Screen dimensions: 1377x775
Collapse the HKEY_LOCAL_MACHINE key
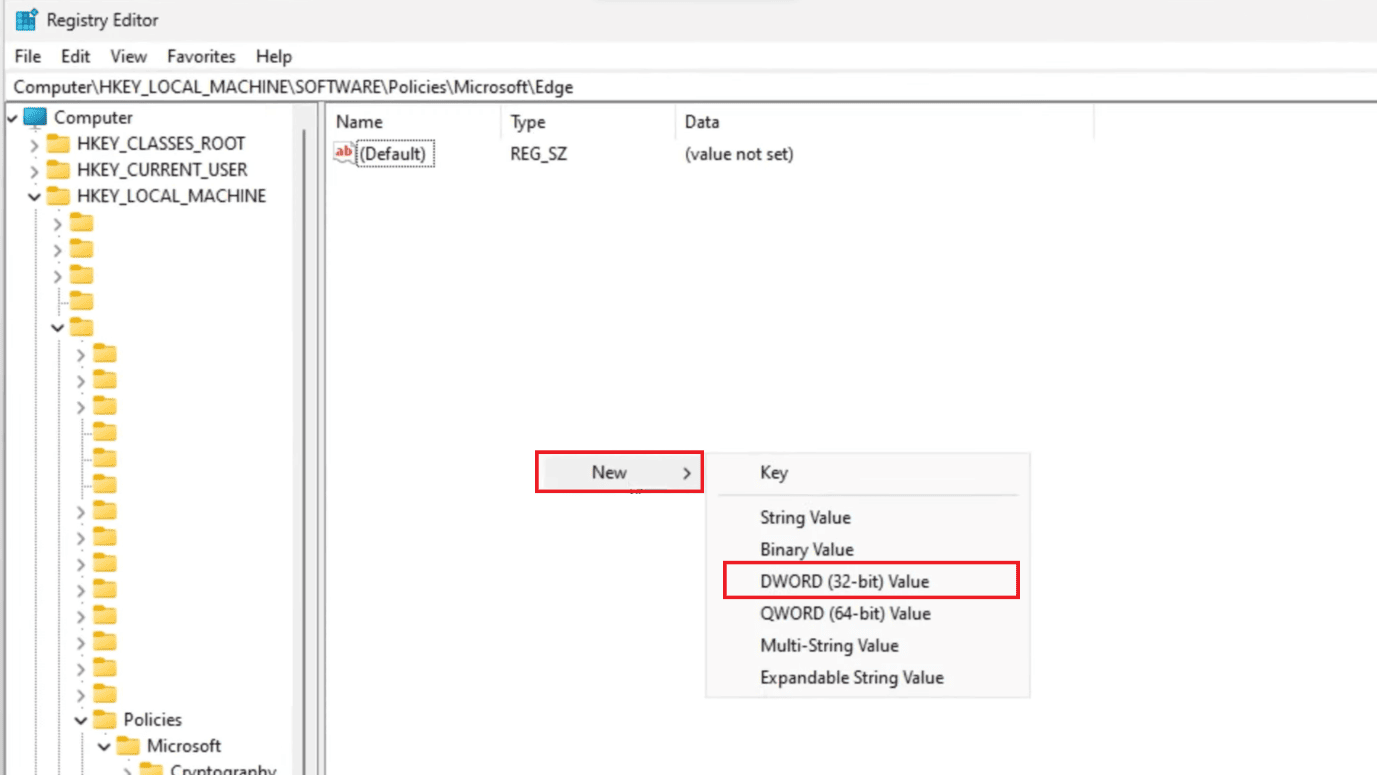pyautogui.click(x=35, y=197)
